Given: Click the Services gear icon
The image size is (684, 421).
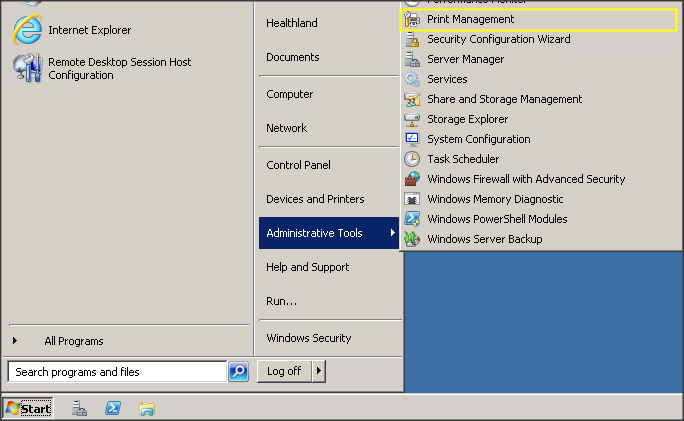Looking at the screenshot, I should point(412,79).
